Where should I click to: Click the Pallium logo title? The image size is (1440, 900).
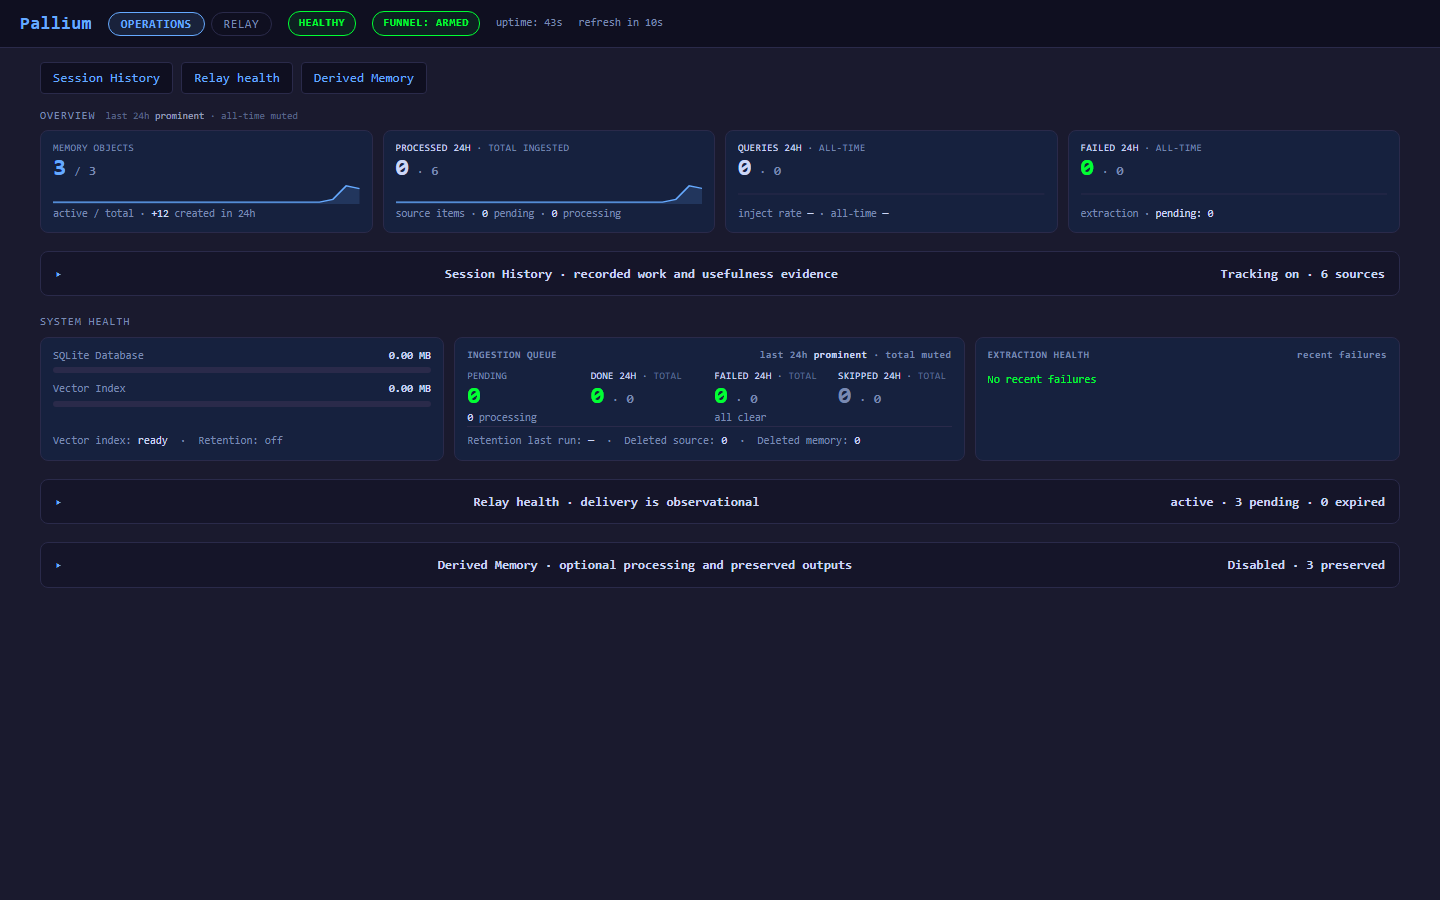click(56, 23)
